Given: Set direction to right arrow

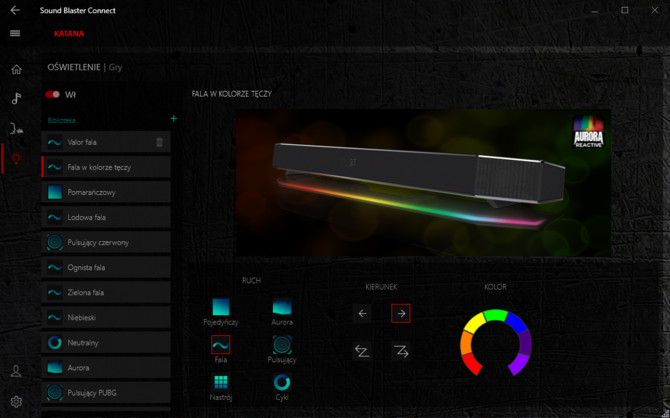Looking at the screenshot, I should 401,313.
